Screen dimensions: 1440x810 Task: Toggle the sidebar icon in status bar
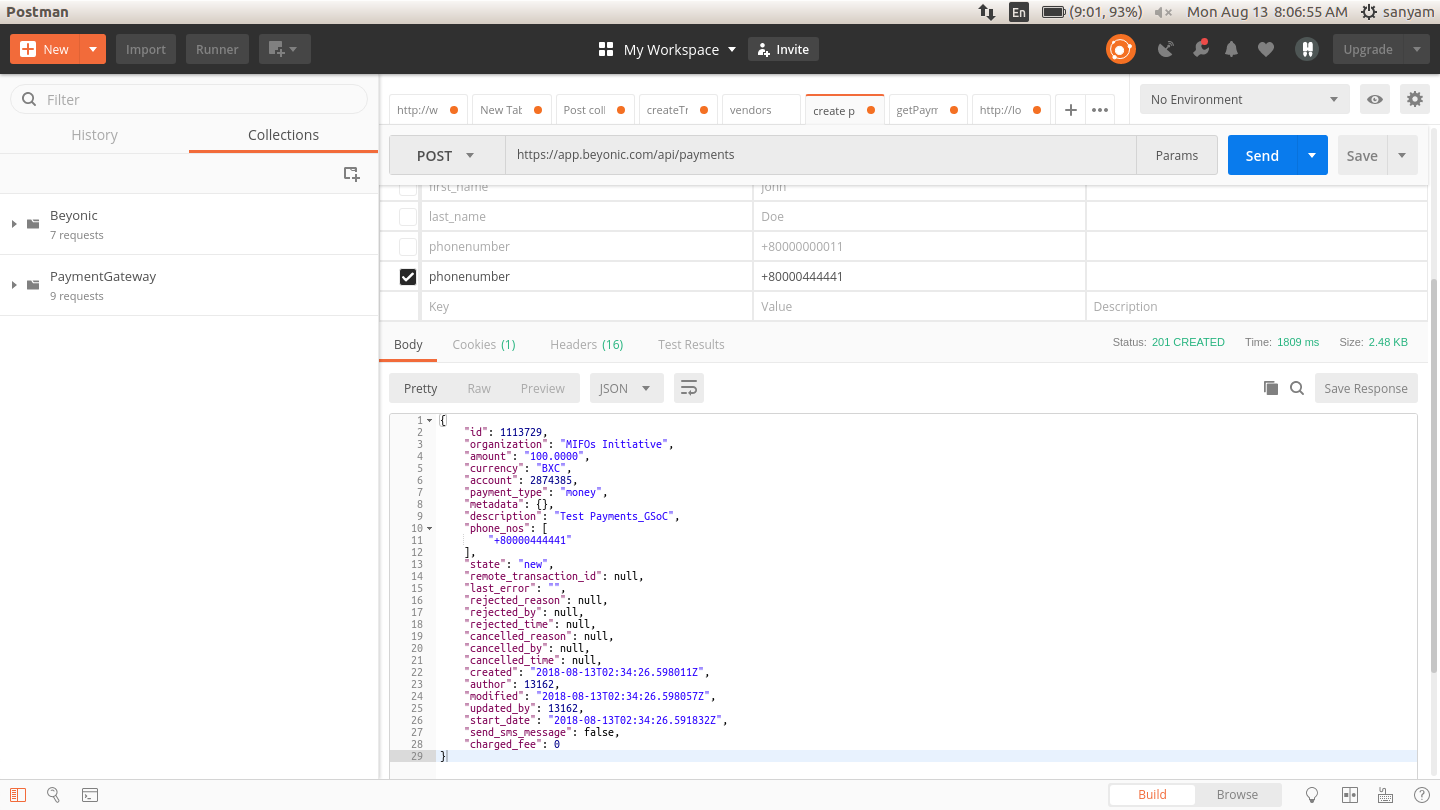(18, 795)
